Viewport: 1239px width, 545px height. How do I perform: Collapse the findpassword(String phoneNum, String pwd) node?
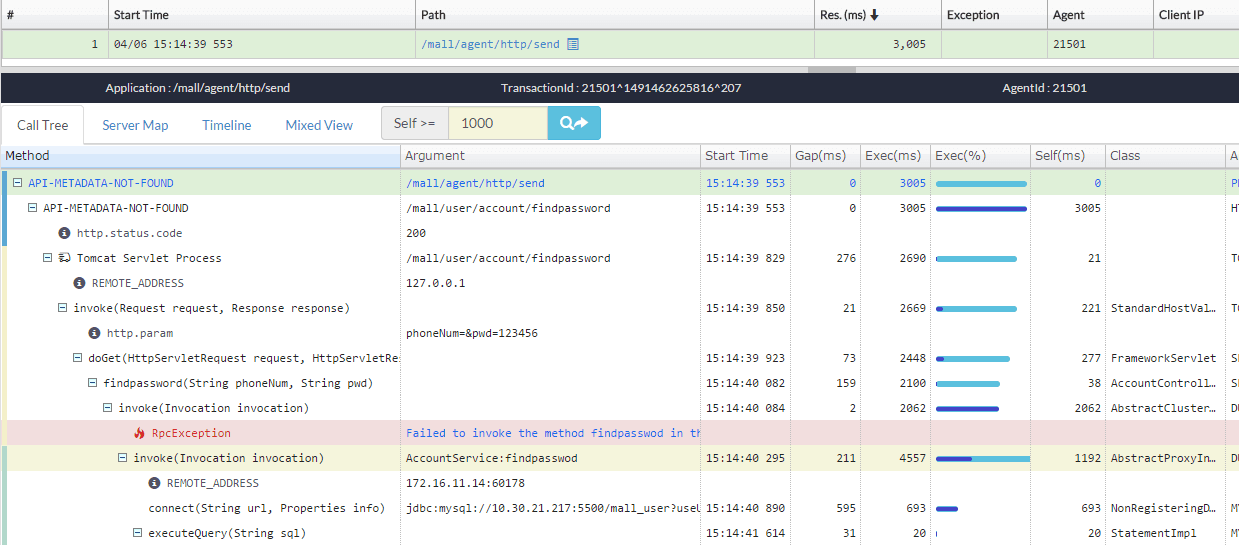(93, 383)
